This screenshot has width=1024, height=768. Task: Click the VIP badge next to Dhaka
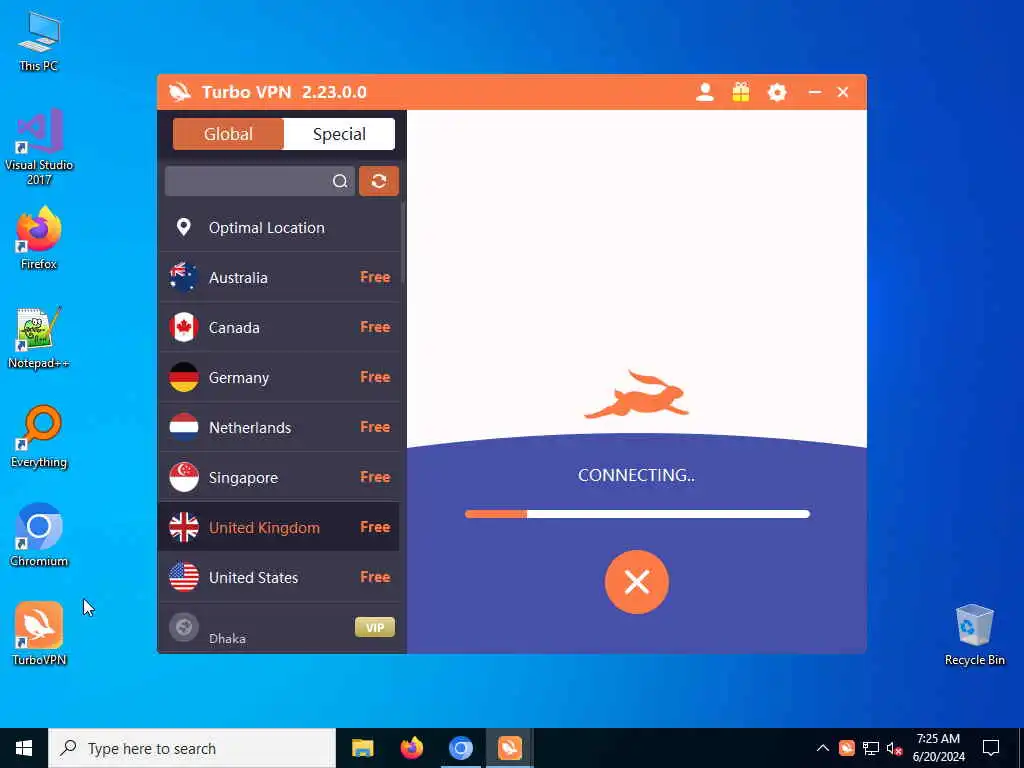(x=375, y=628)
